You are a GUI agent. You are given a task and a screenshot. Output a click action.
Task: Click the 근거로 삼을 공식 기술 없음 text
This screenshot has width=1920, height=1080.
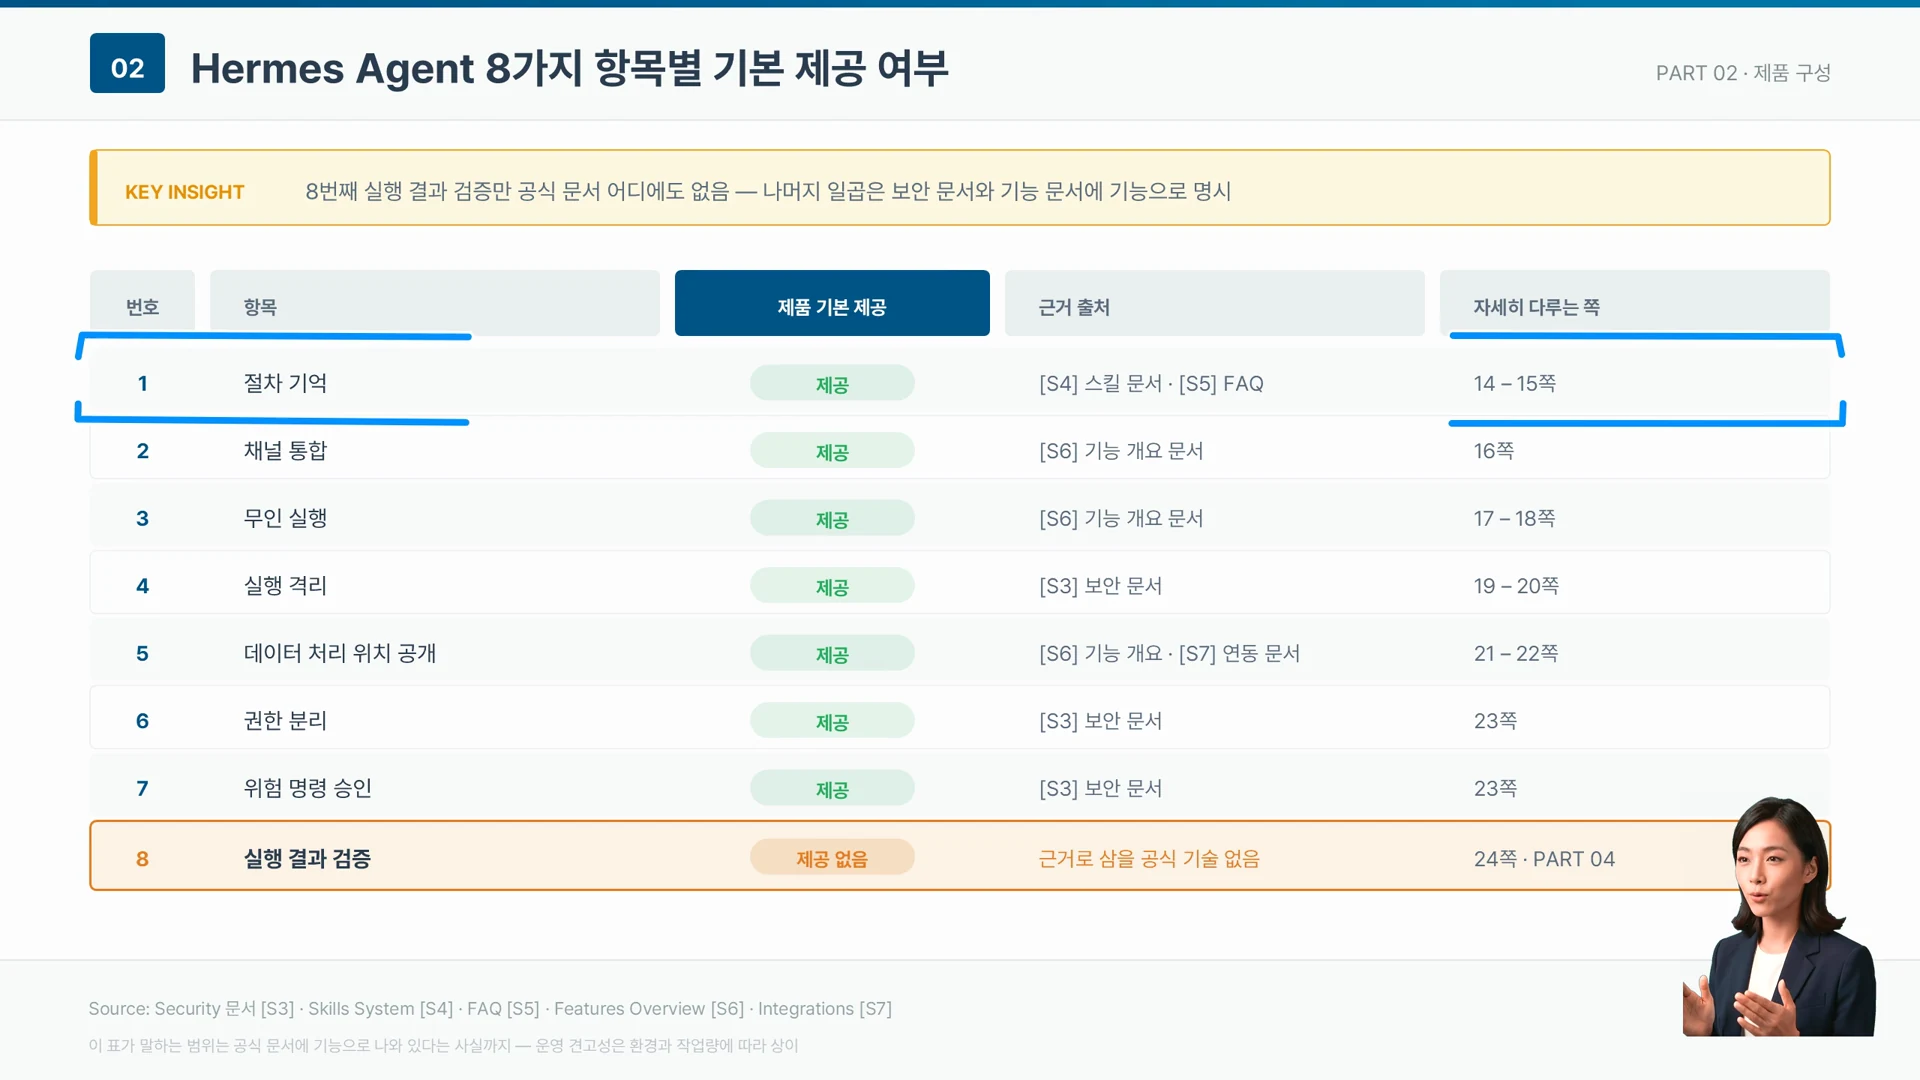1149,859
